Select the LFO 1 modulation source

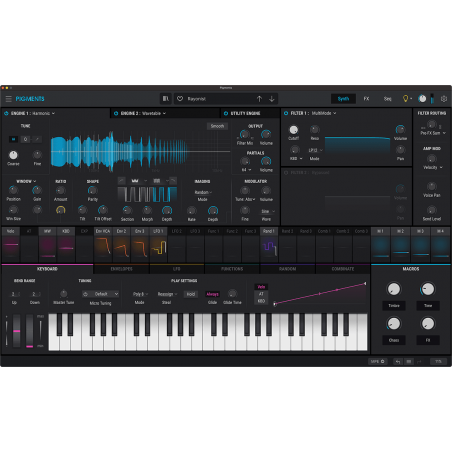click(x=158, y=245)
